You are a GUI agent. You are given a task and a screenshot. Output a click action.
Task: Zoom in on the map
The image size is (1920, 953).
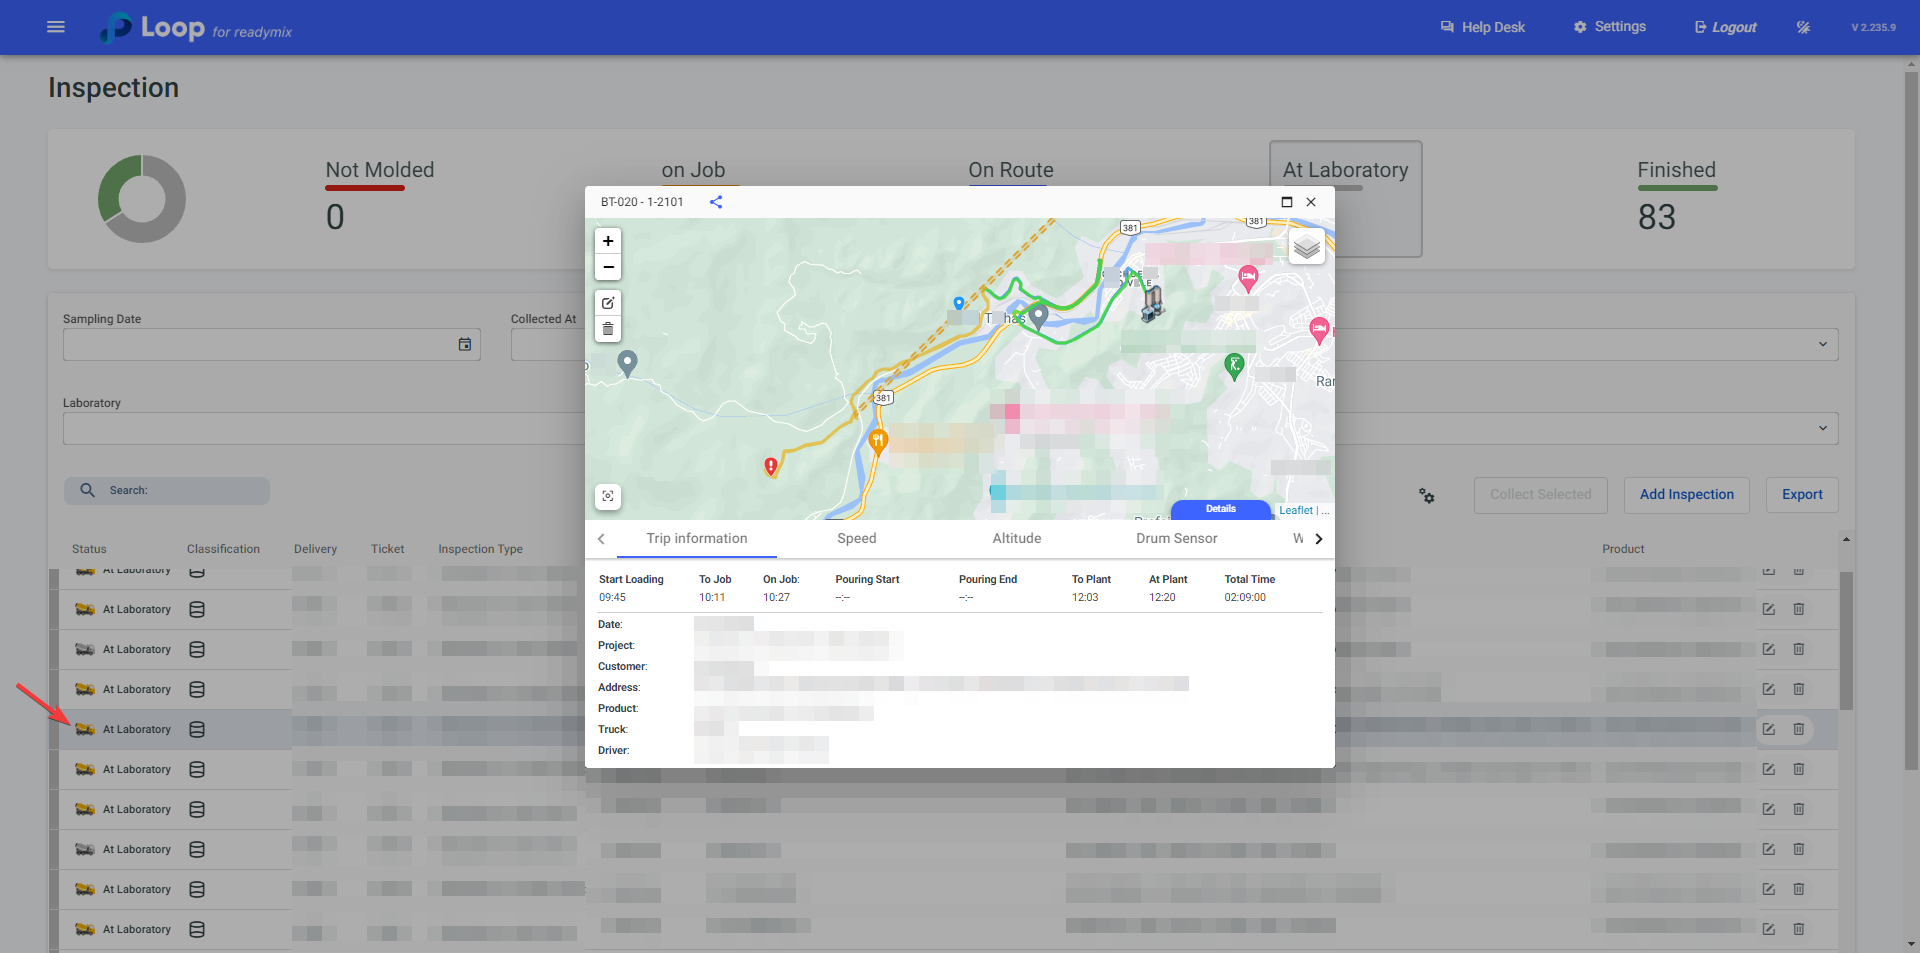pos(608,241)
